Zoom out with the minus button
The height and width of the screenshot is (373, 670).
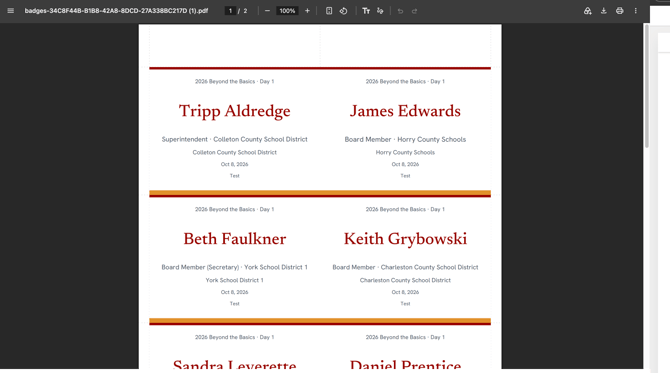pos(267,11)
